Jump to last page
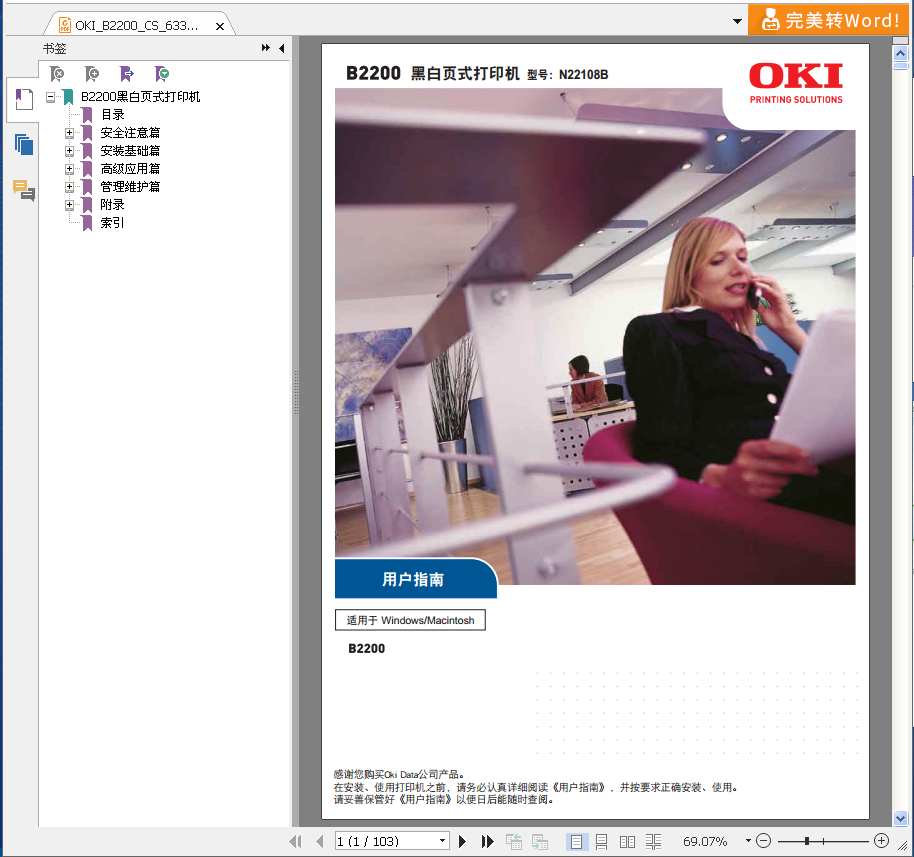 click(487, 841)
